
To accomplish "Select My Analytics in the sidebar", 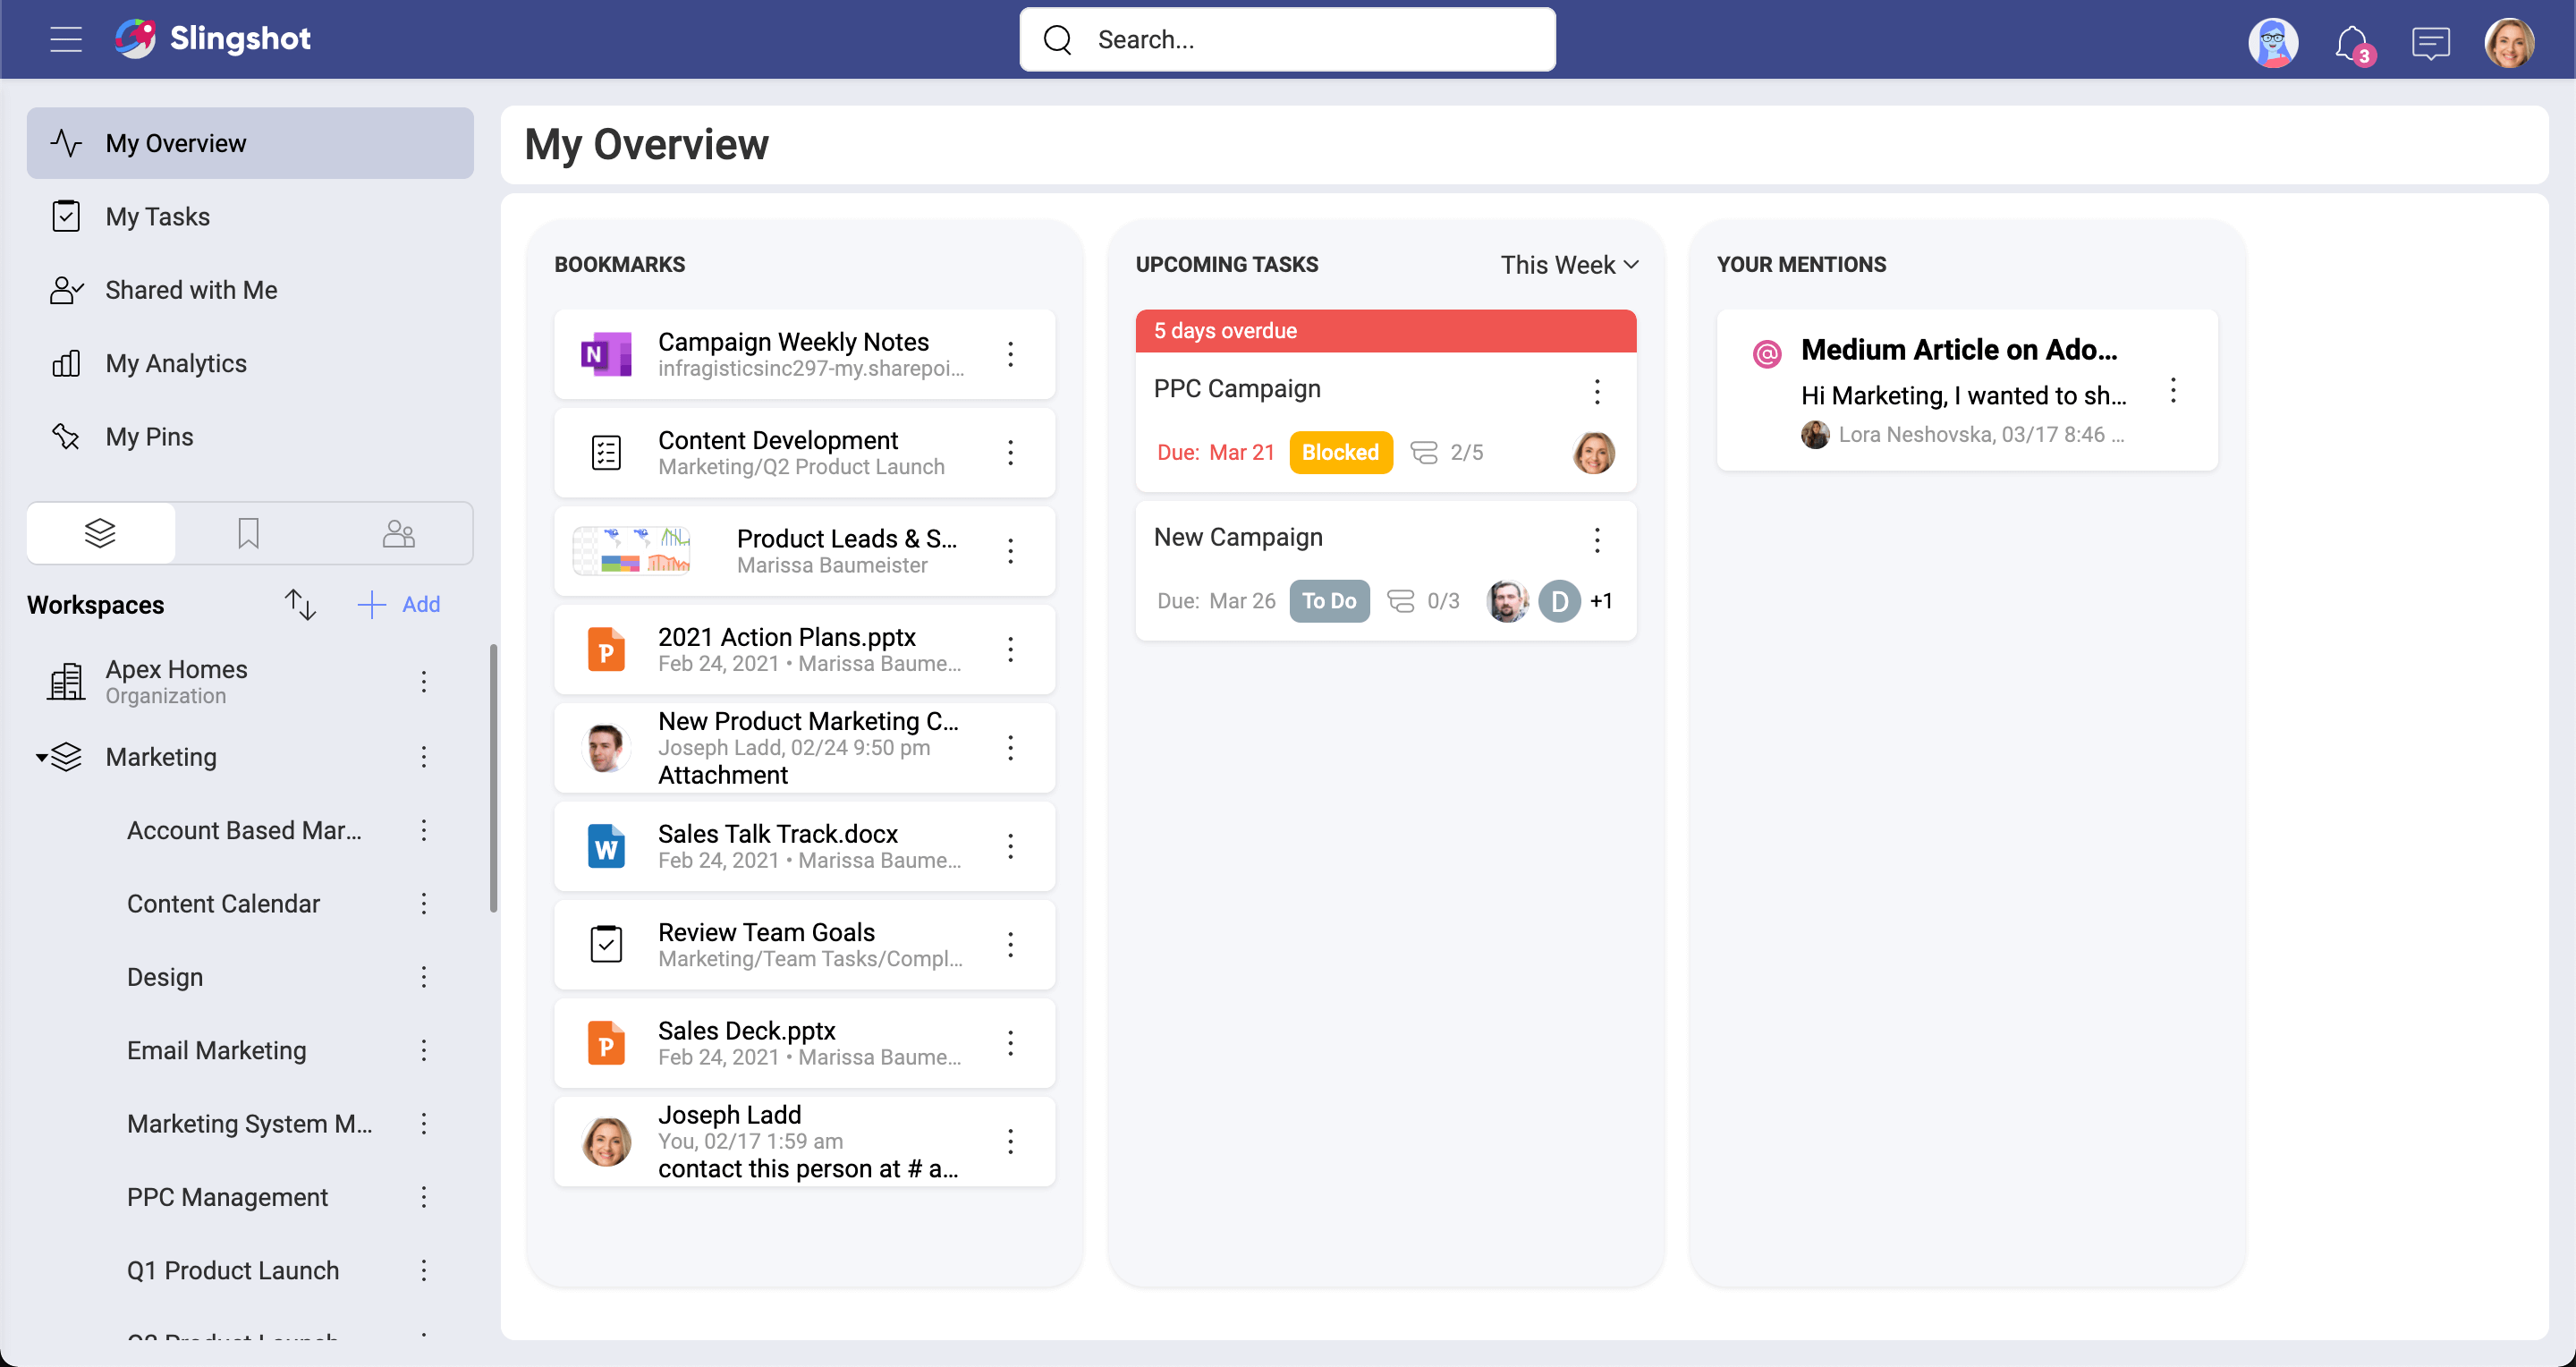I will coord(176,363).
